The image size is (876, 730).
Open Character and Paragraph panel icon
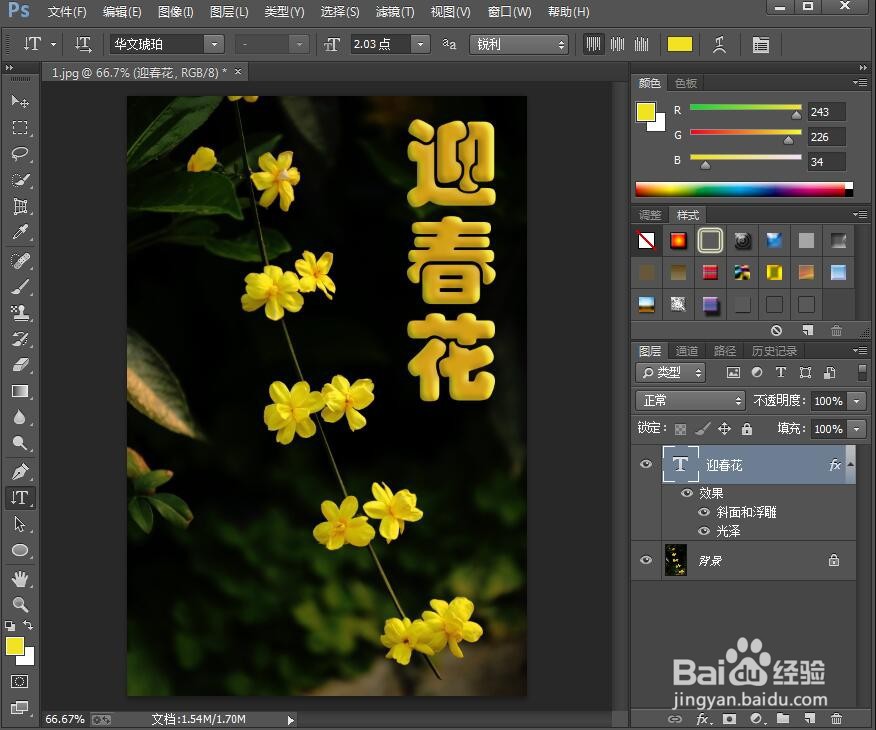coord(760,45)
